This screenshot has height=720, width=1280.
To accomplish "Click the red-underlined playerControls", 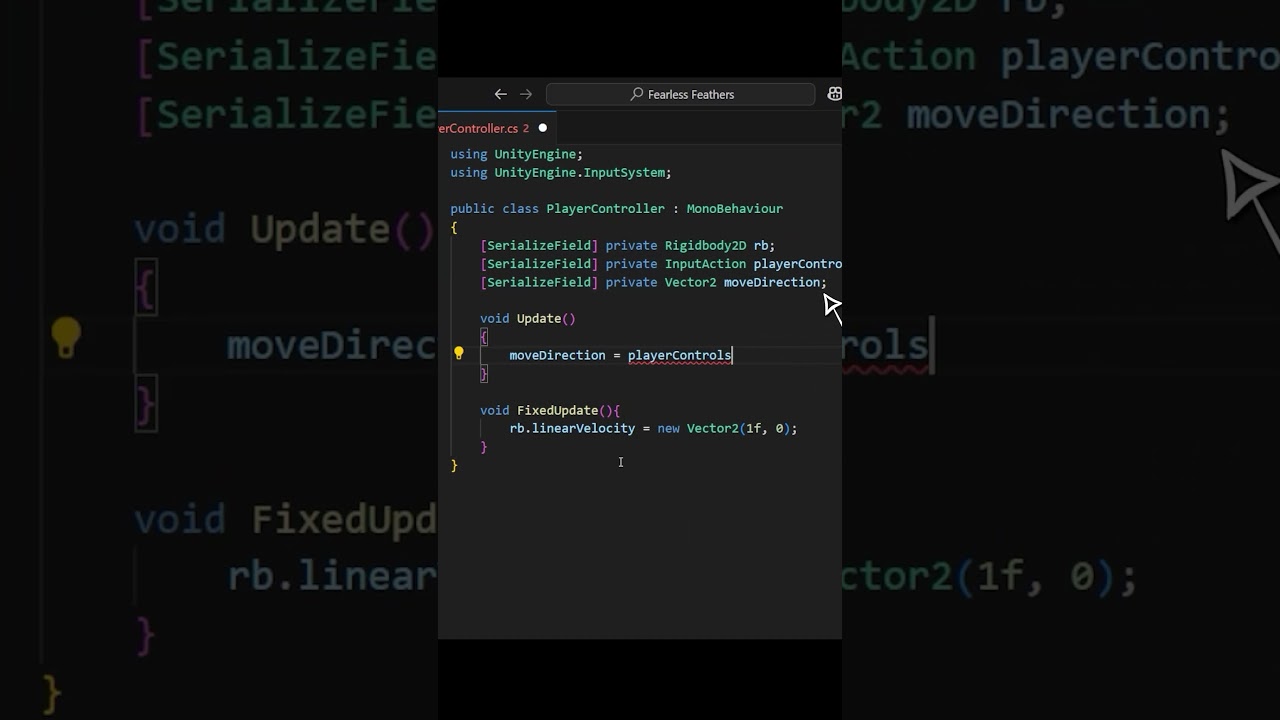I will coord(680,356).
